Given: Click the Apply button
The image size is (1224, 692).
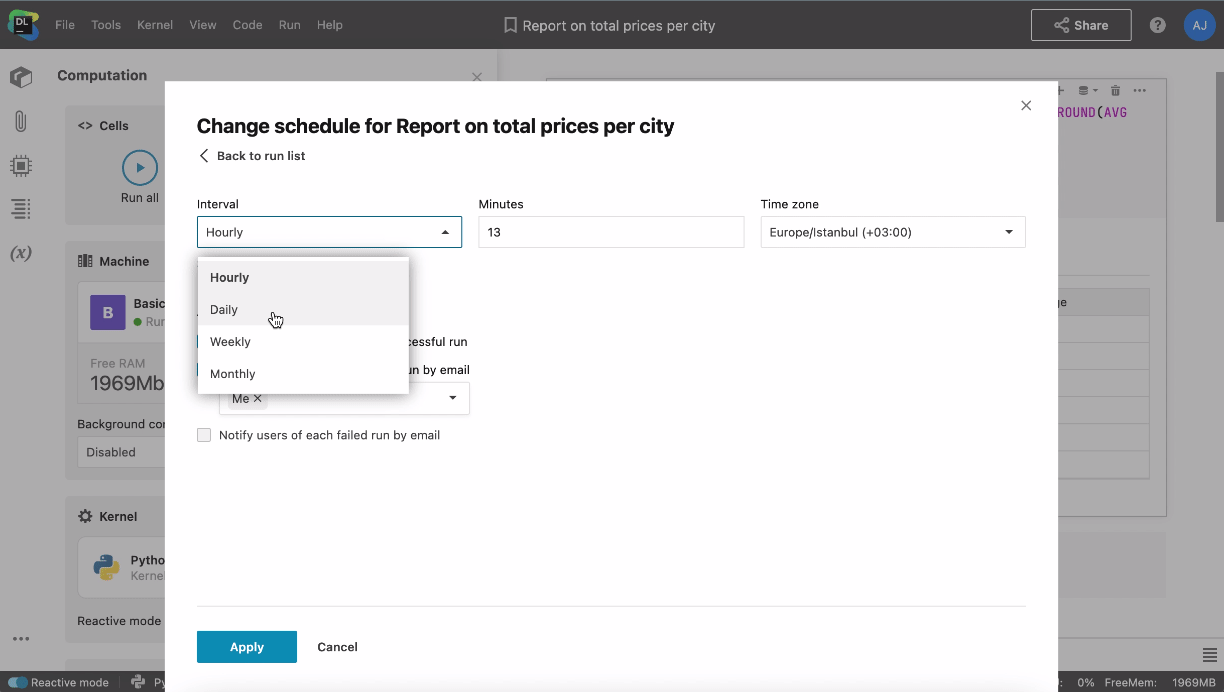Looking at the screenshot, I should pyautogui.click(x=247, y=647).
